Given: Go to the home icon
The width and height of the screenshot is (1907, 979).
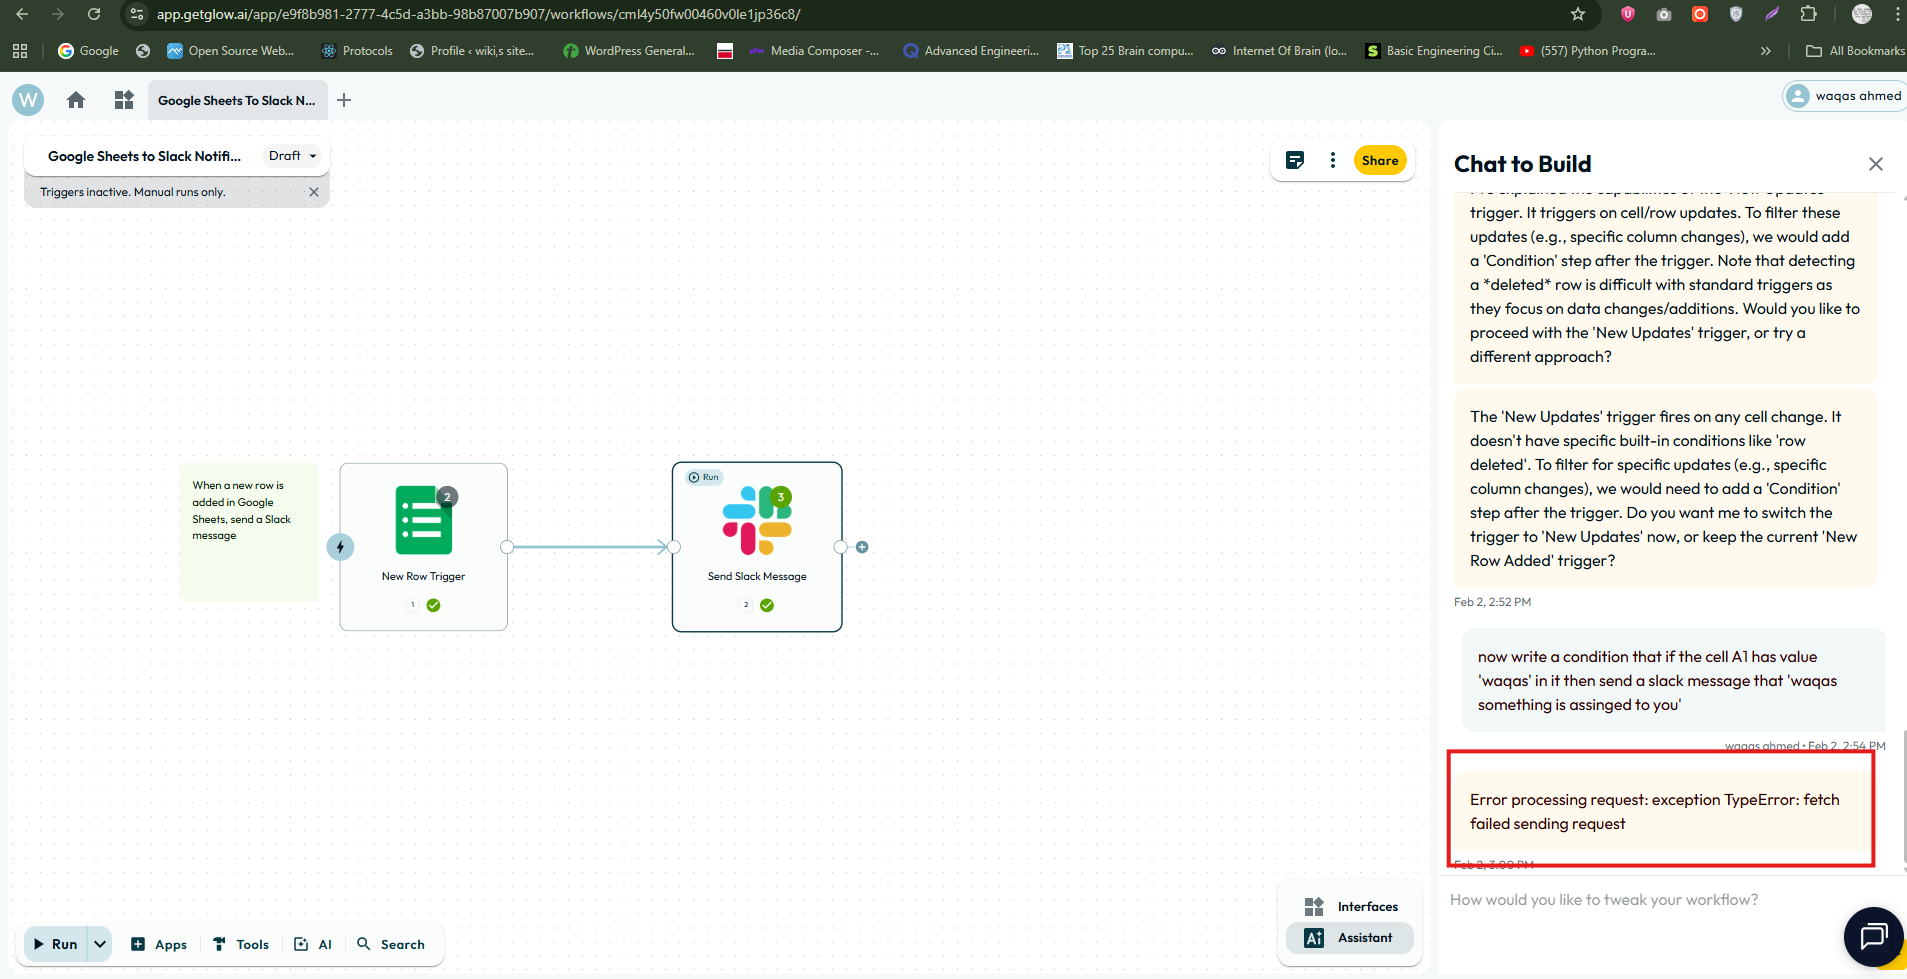Looking at the screenshot, I should [x=76, y=100].
